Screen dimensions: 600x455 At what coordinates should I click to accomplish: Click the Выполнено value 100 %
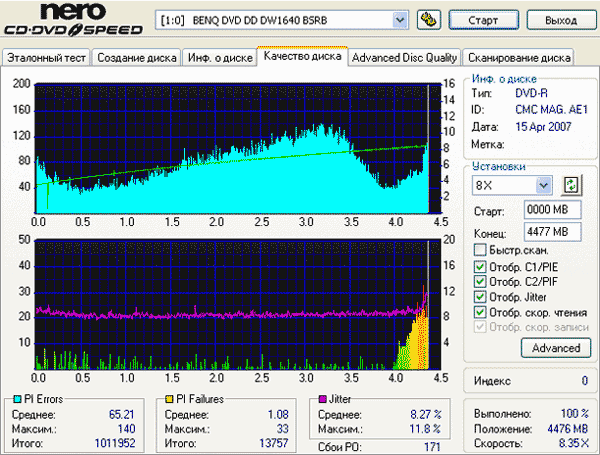(574, 414)
